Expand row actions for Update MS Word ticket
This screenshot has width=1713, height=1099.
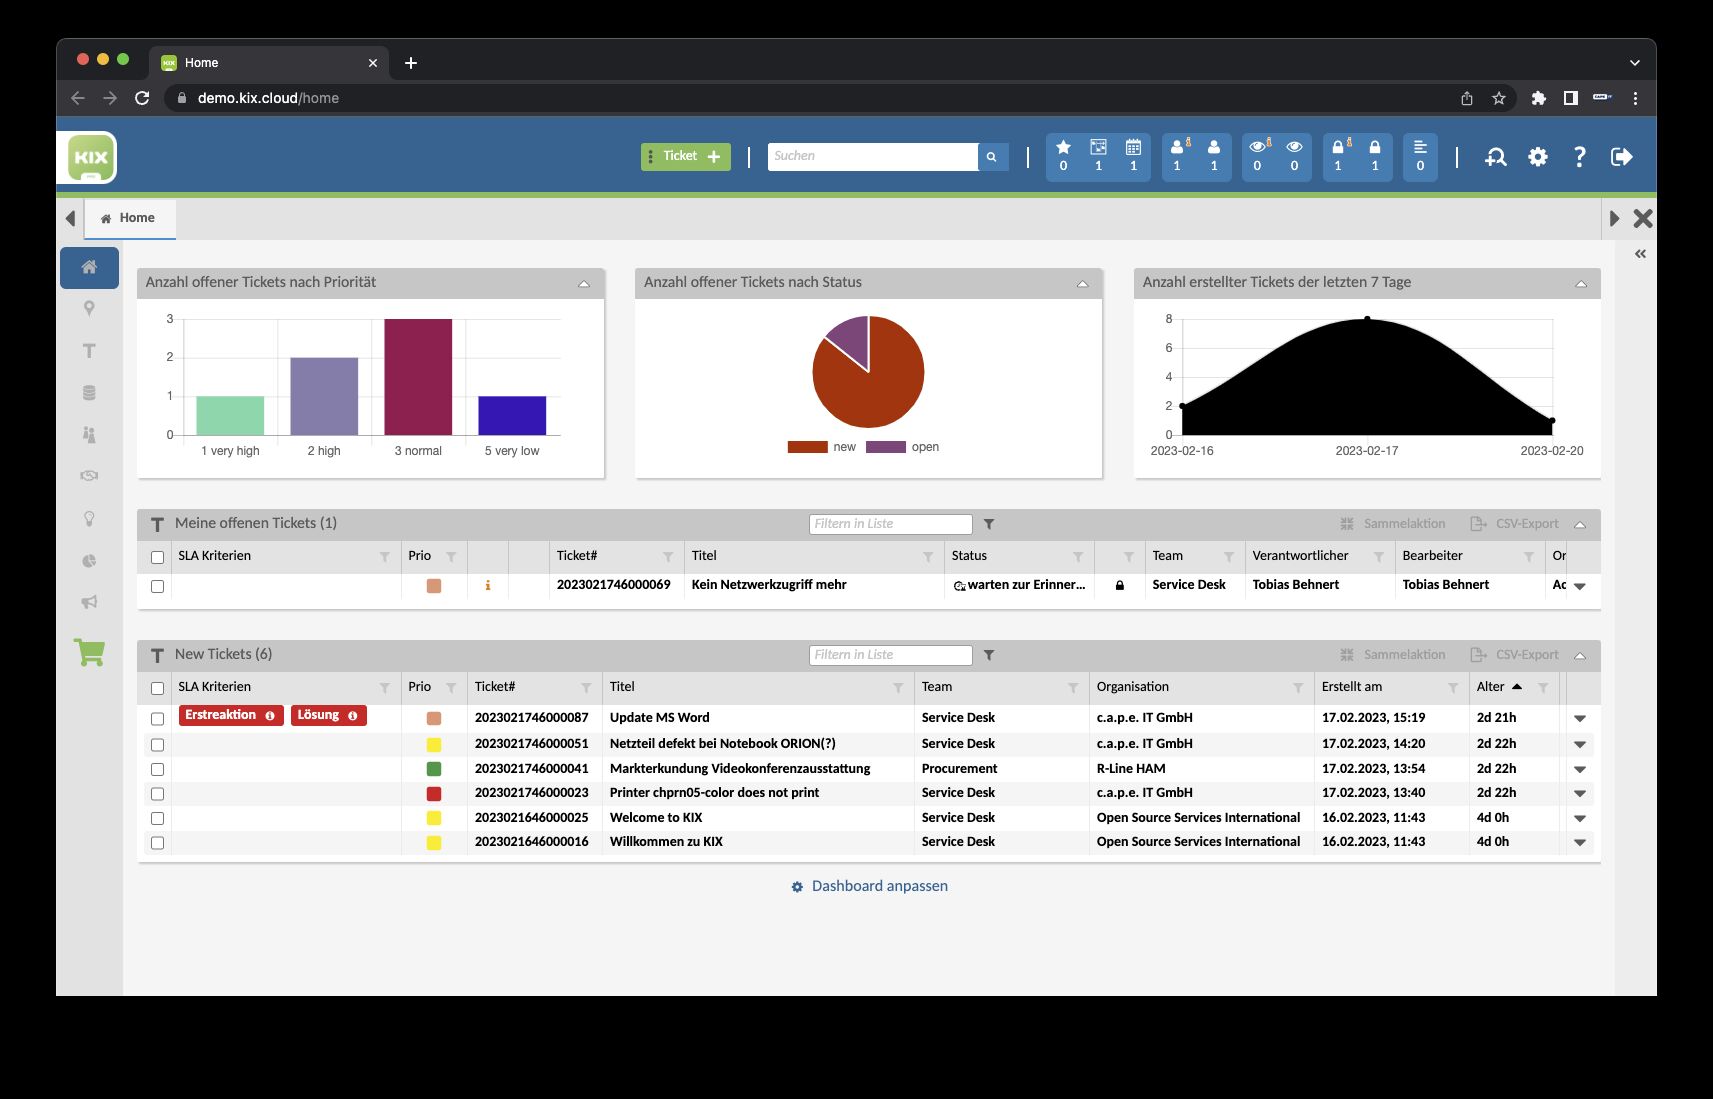click(x=1580, y=717)
